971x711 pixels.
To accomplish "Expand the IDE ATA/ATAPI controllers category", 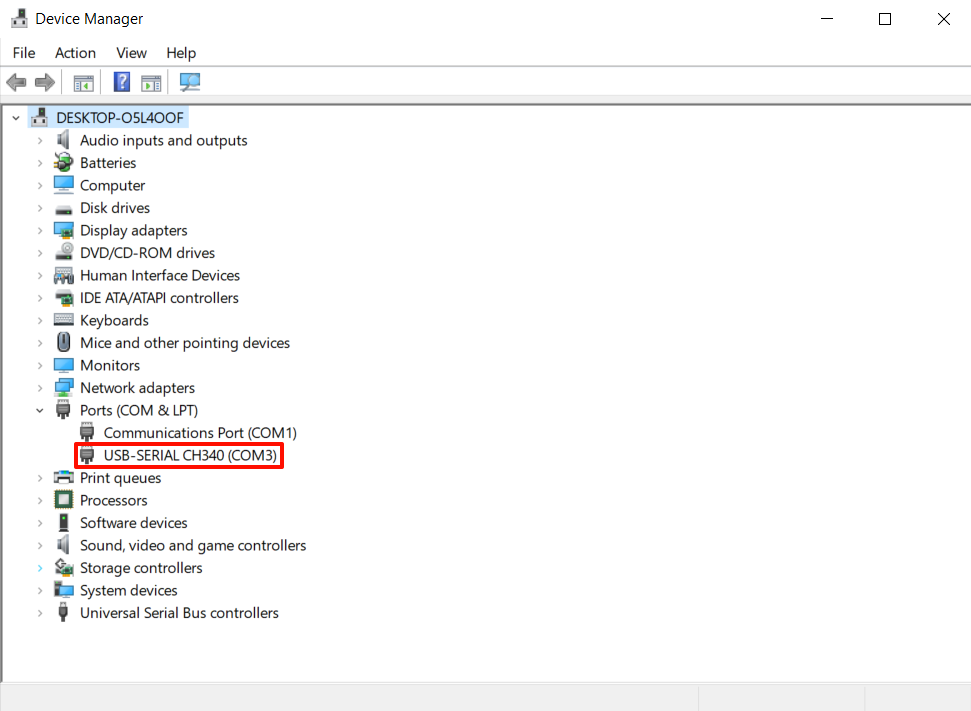I will (40, 298).
